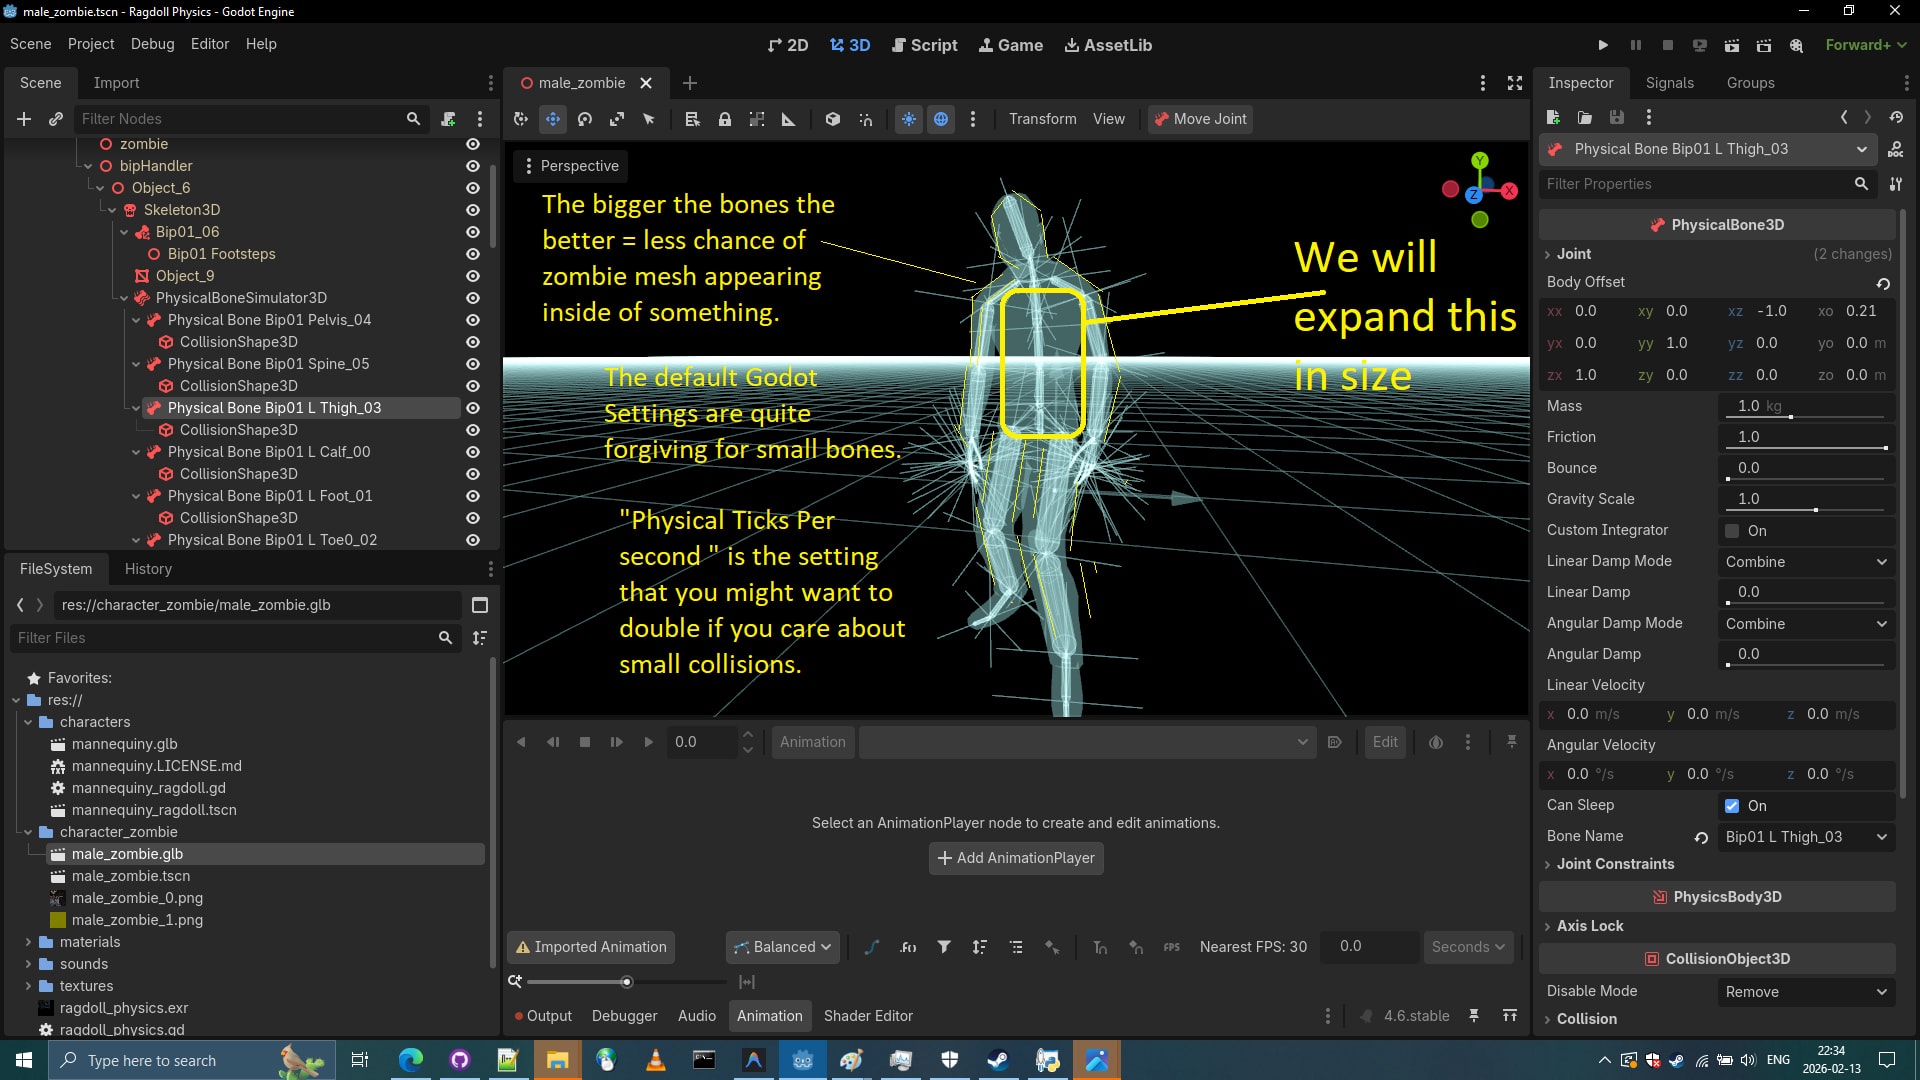Open the Disable Mode dropdown
The width and height of the screenshot is (1920, 1080).
pyautogui.click(x=1805, y=992)
